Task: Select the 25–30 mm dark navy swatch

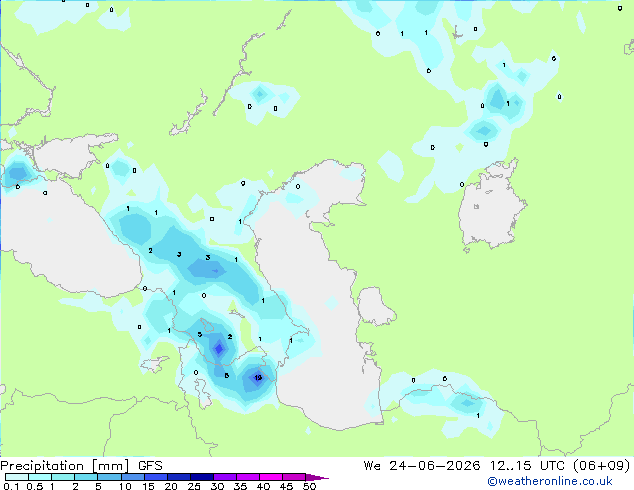Action: pyautogui.click(x=202, y=477)
